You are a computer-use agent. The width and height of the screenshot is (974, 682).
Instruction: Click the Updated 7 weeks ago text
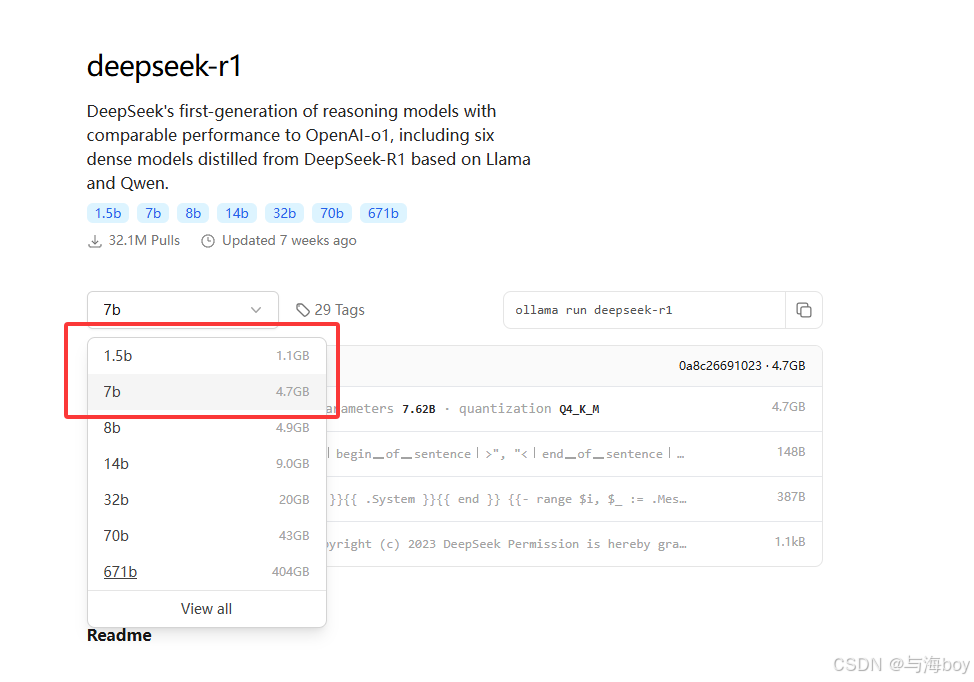(289, 240)
